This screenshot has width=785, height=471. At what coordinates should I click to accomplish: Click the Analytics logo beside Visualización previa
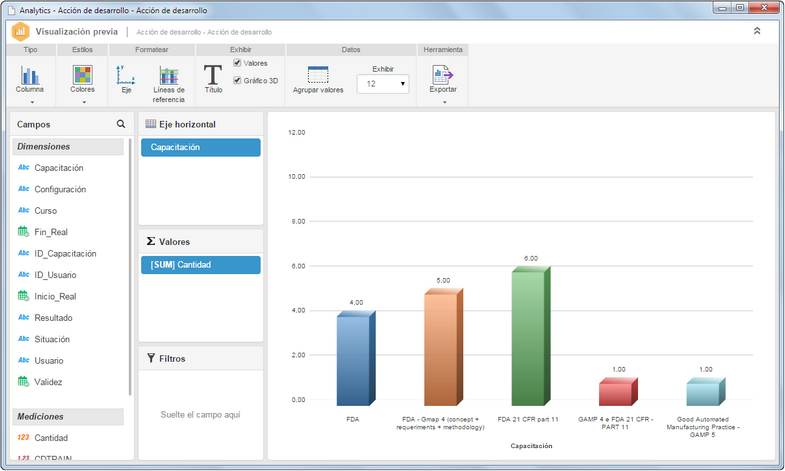[21, 32]
